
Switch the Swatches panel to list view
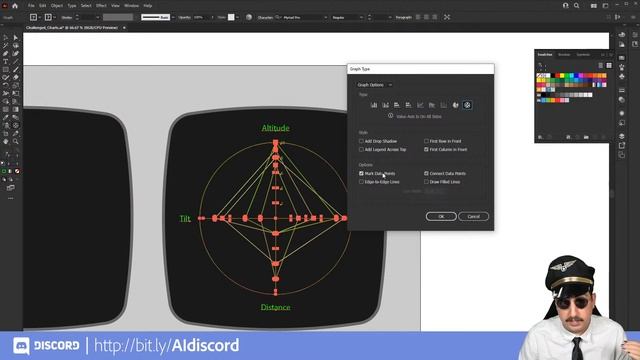click(x=600, y=65)
